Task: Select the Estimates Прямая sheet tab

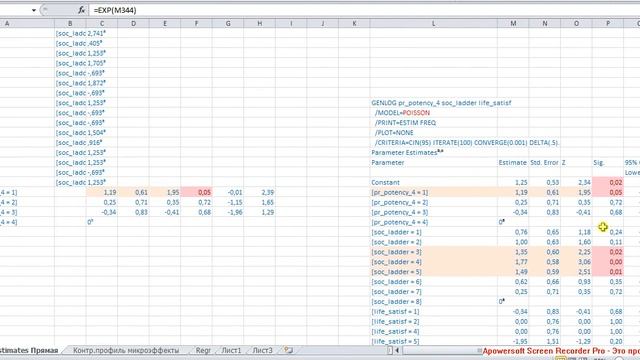Action: [x=29, y=350]
